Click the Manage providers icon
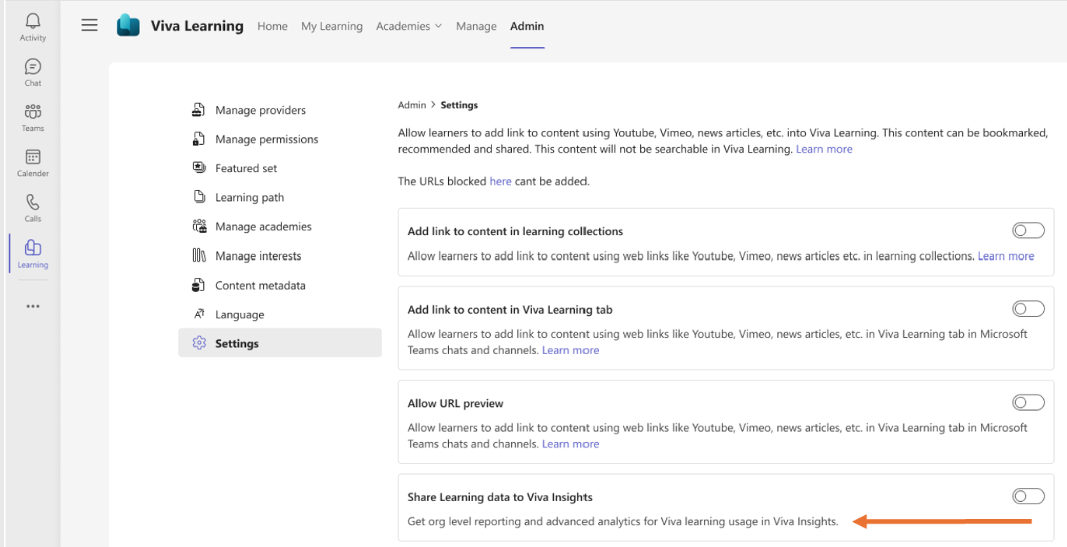 (199, 110)
